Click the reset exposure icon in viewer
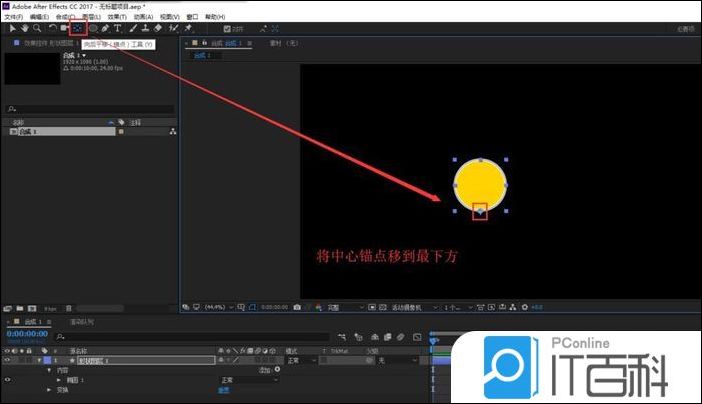702x404 pixels. pos(524,307)
